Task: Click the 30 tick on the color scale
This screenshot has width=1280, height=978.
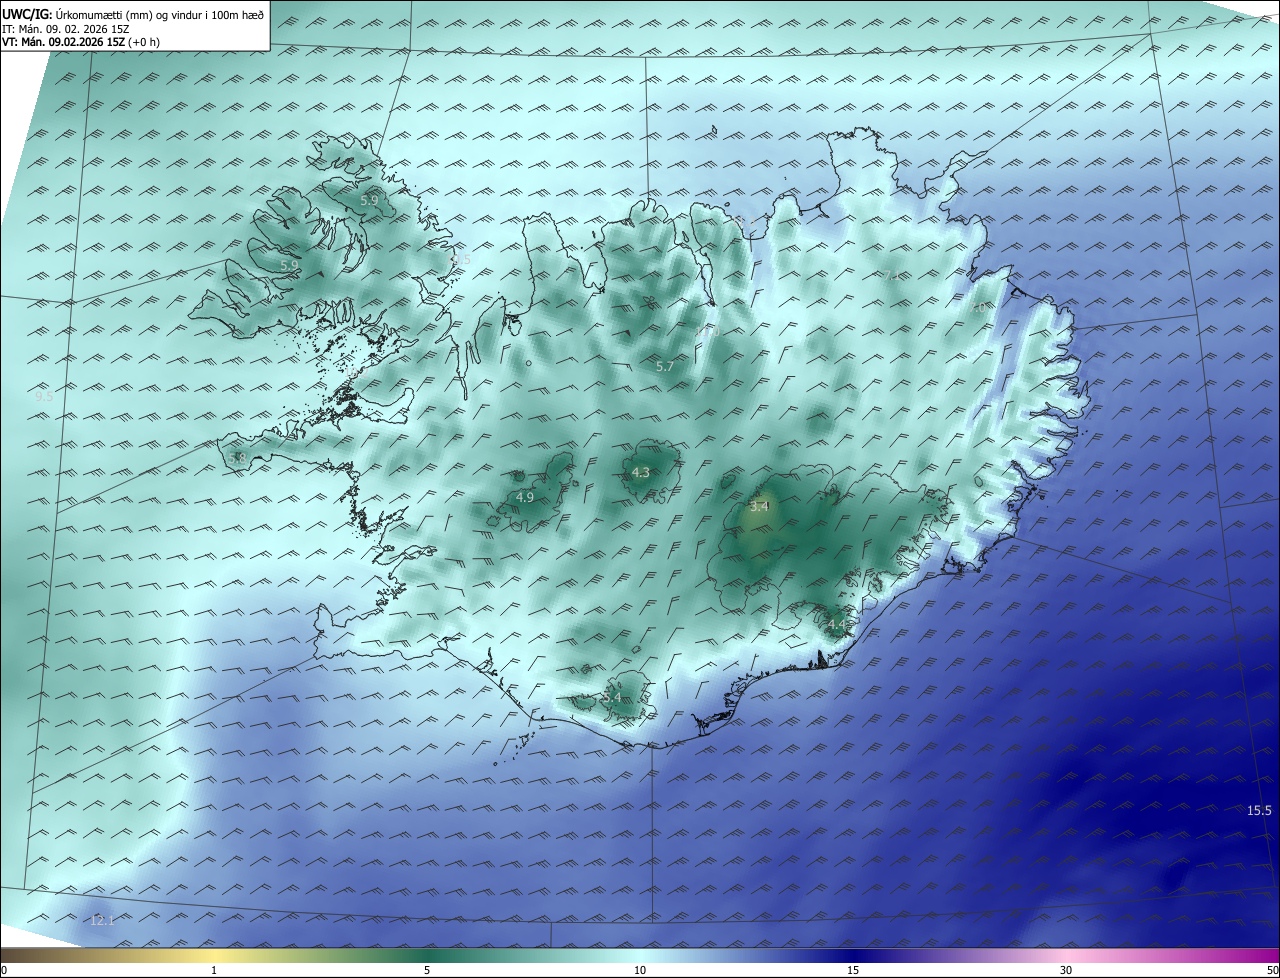Action: (1066, 970)
